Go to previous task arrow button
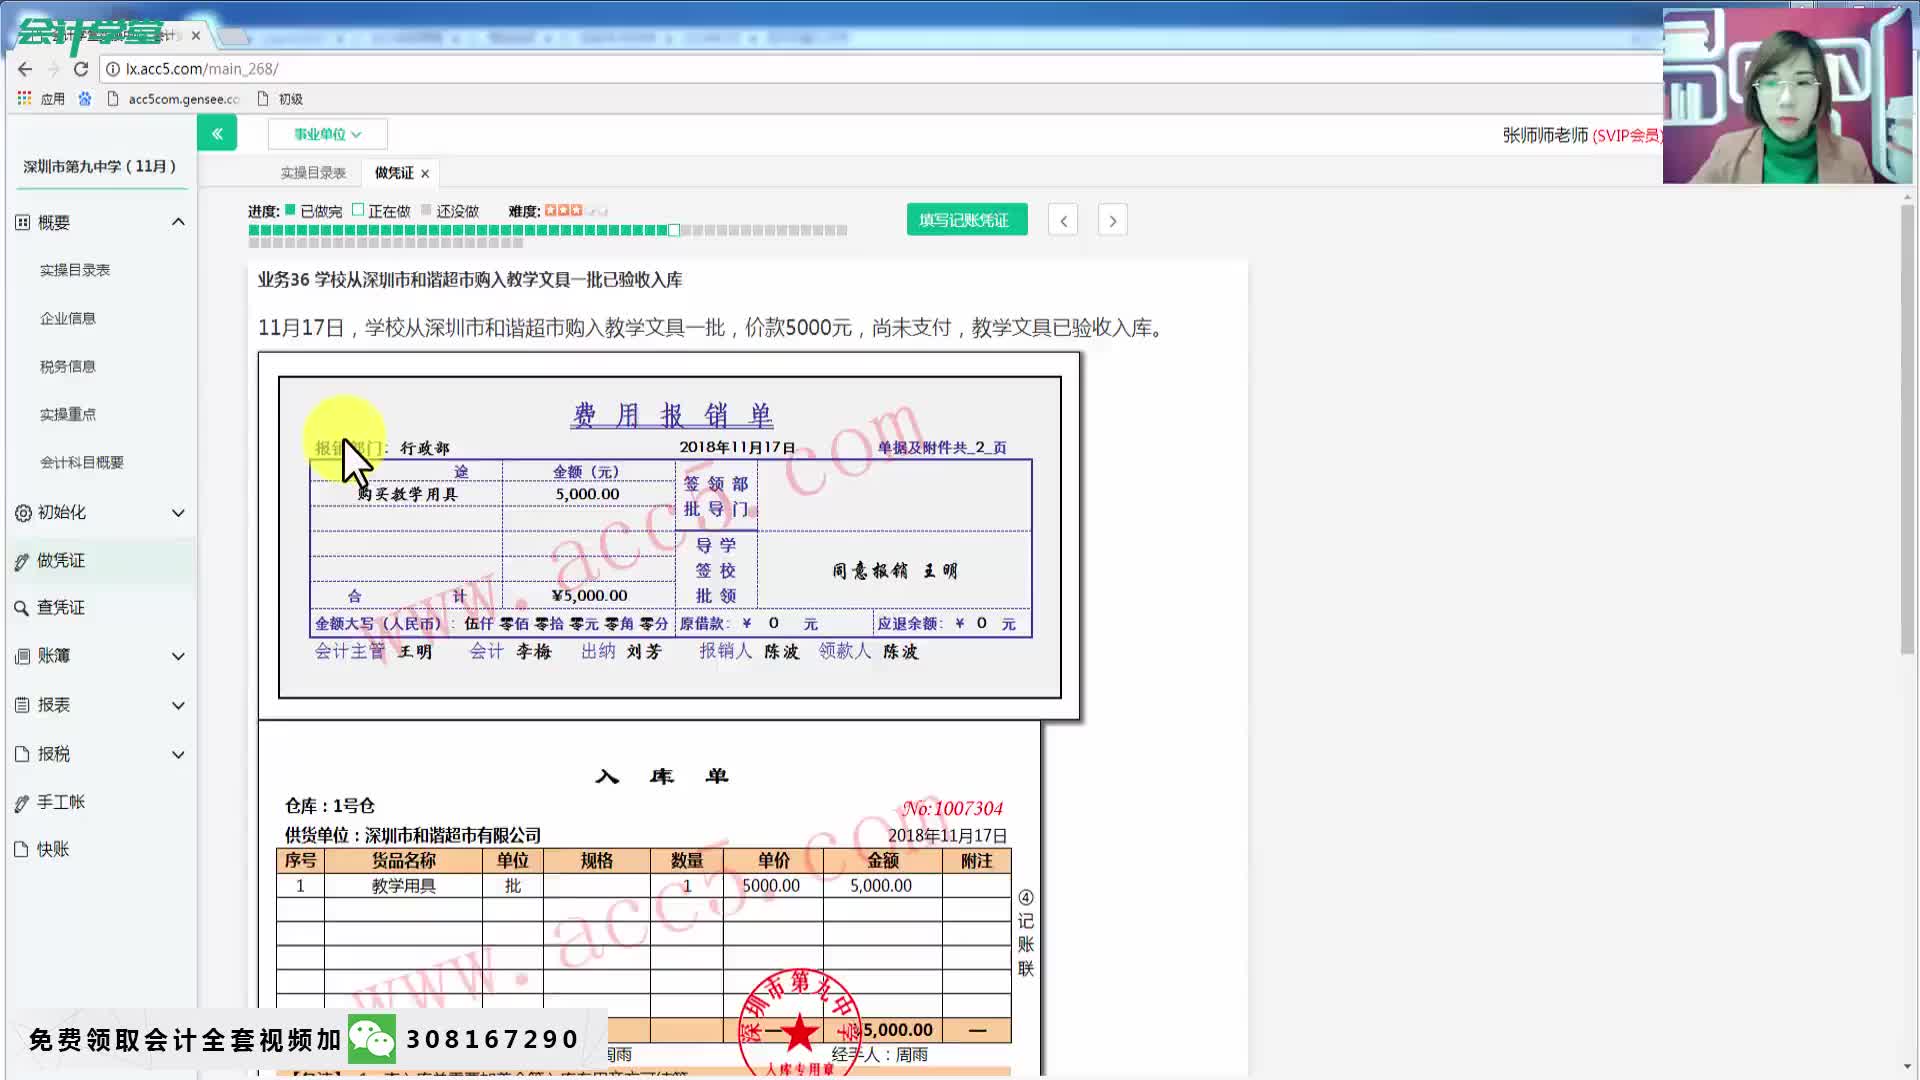 1063,221
